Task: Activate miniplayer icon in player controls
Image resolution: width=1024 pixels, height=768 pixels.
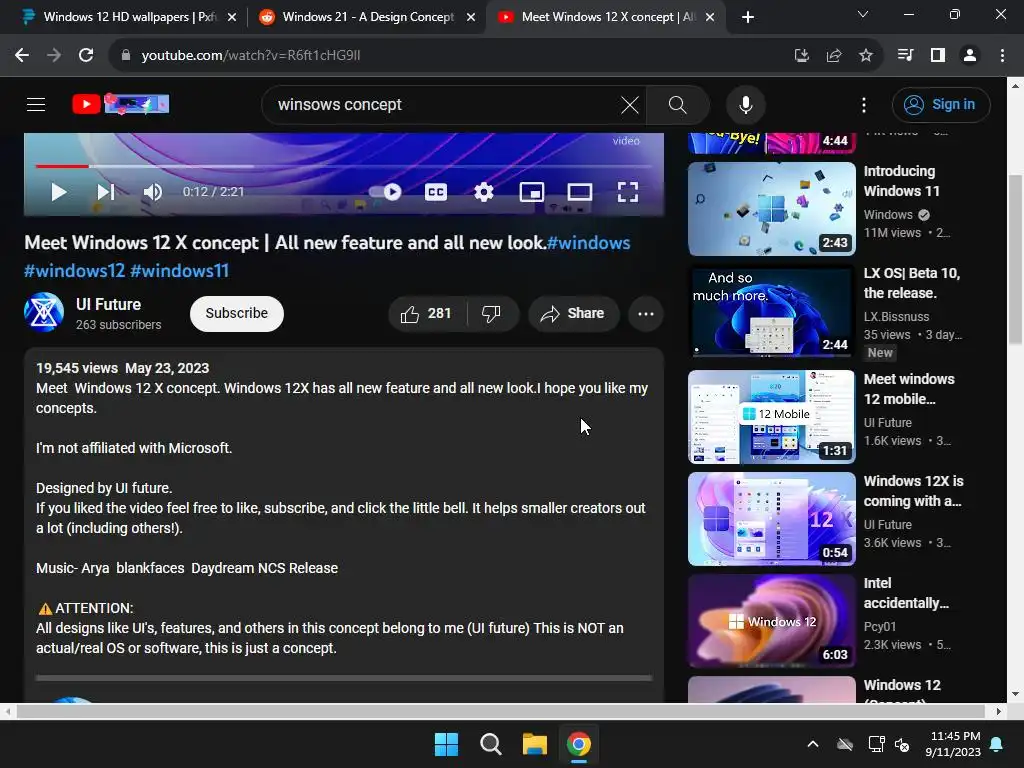Action: (532, 192)
